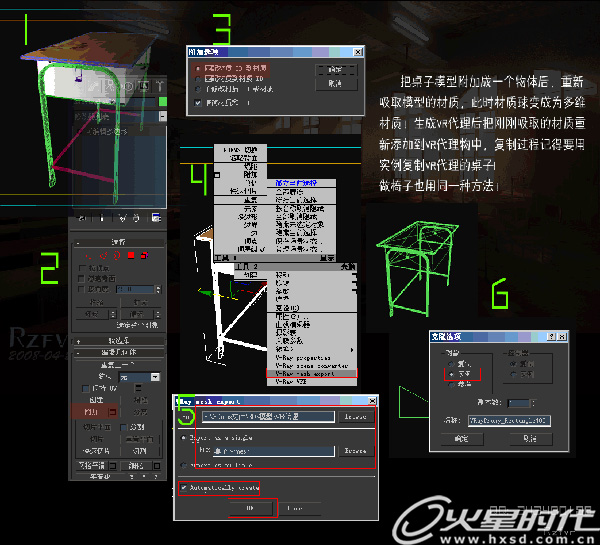Click 确定 button in 附加选项 dialog

pos(336,70)
